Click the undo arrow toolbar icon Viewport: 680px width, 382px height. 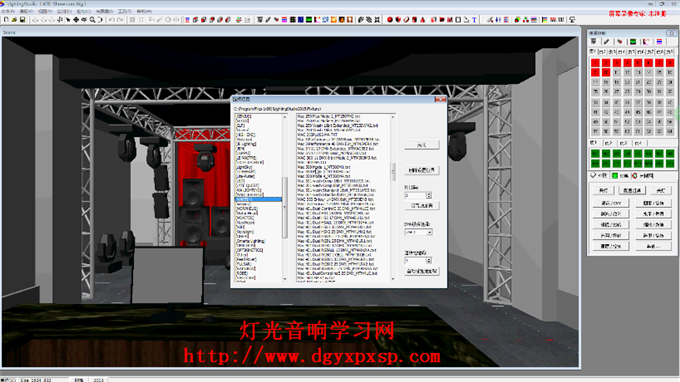[112, 20]
